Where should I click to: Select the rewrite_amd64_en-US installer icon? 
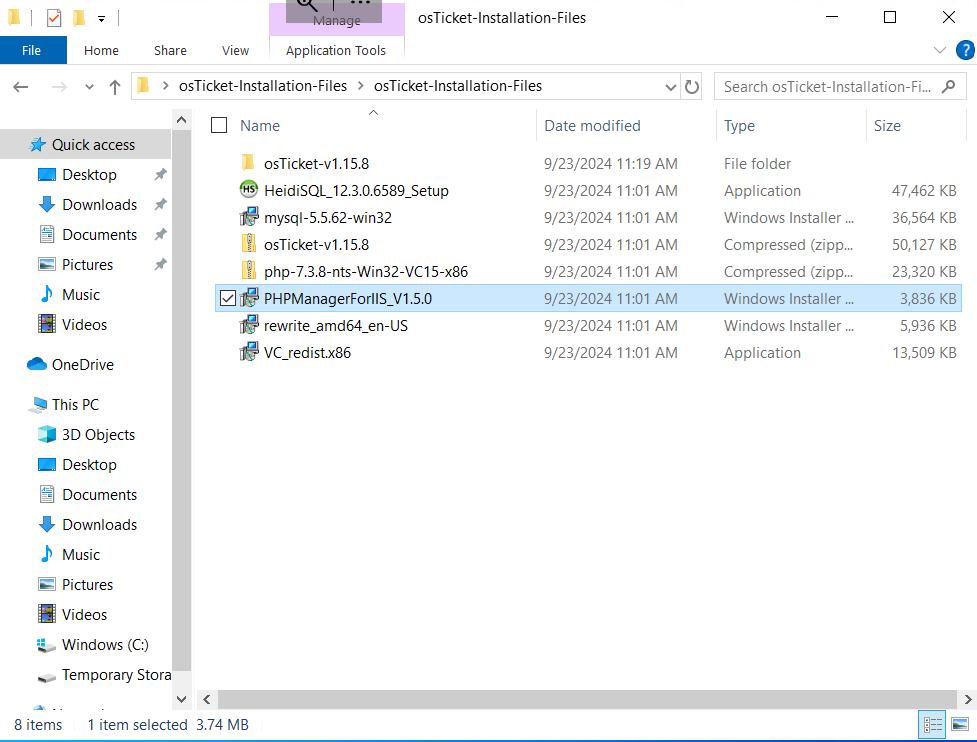pyautogui.click(x=249, y=325)
